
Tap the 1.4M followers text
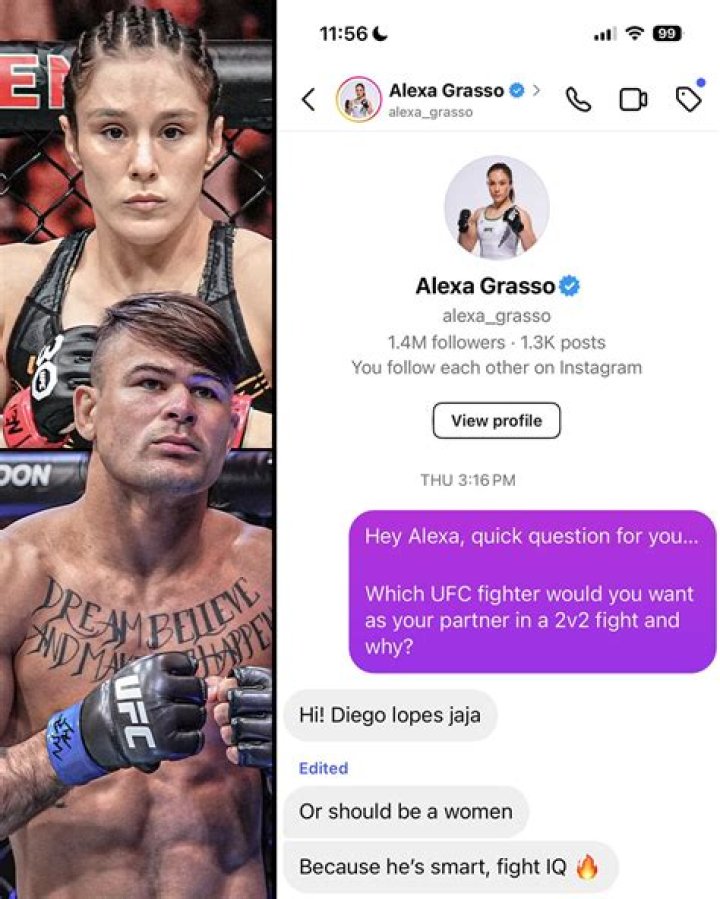pyautogui.click(x=446, y=342)
